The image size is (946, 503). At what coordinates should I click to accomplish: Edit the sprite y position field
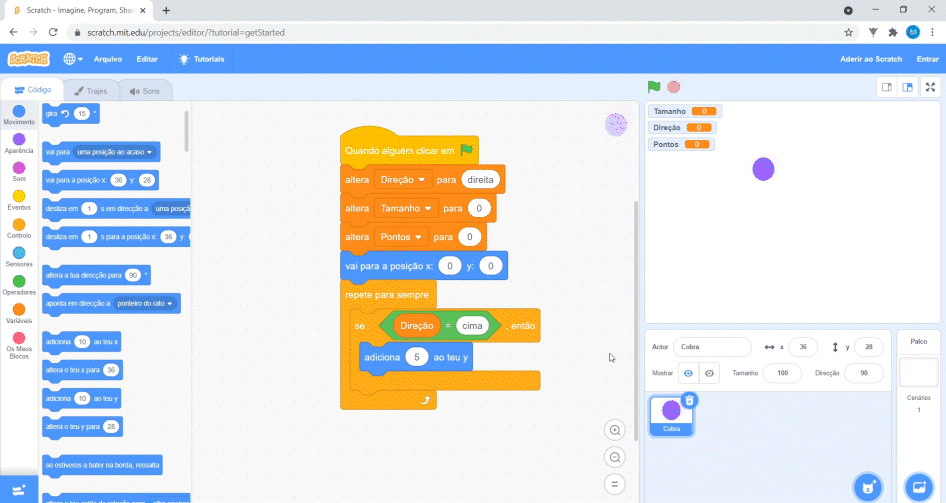click(868, 347)
